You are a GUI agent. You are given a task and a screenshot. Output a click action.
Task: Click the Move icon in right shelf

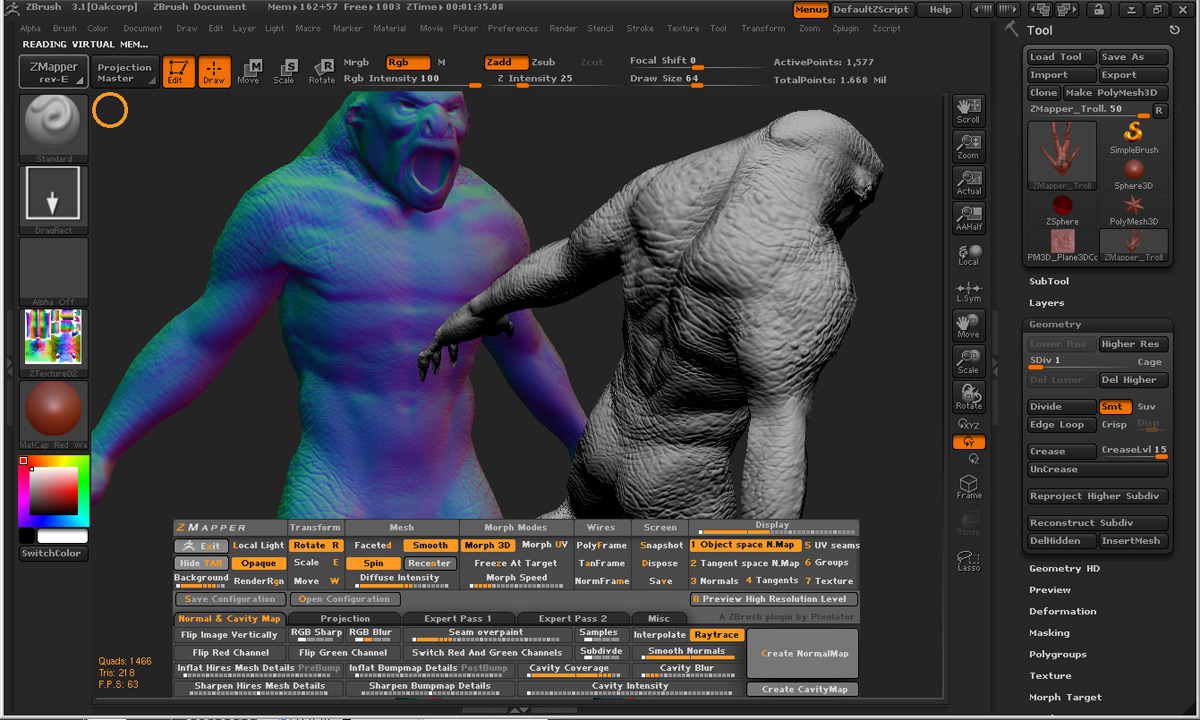[969, 326]
